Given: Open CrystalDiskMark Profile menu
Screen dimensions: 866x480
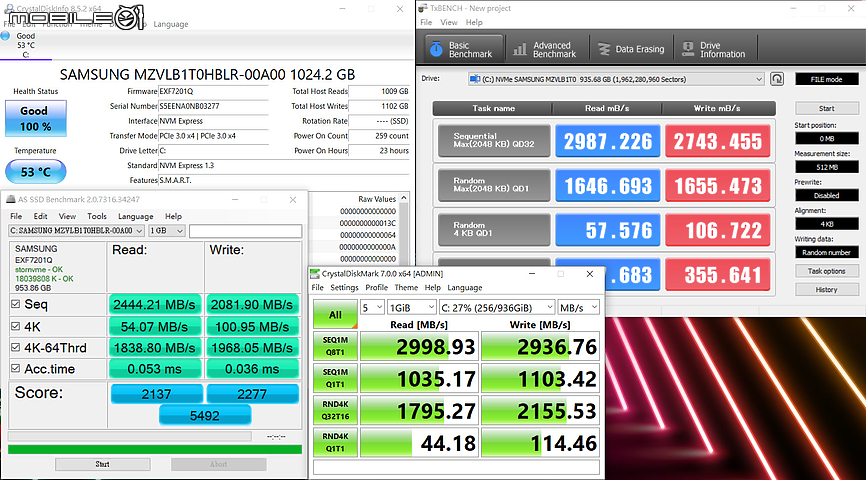Looking at the screenshot, I should click(x=376, y=287).
